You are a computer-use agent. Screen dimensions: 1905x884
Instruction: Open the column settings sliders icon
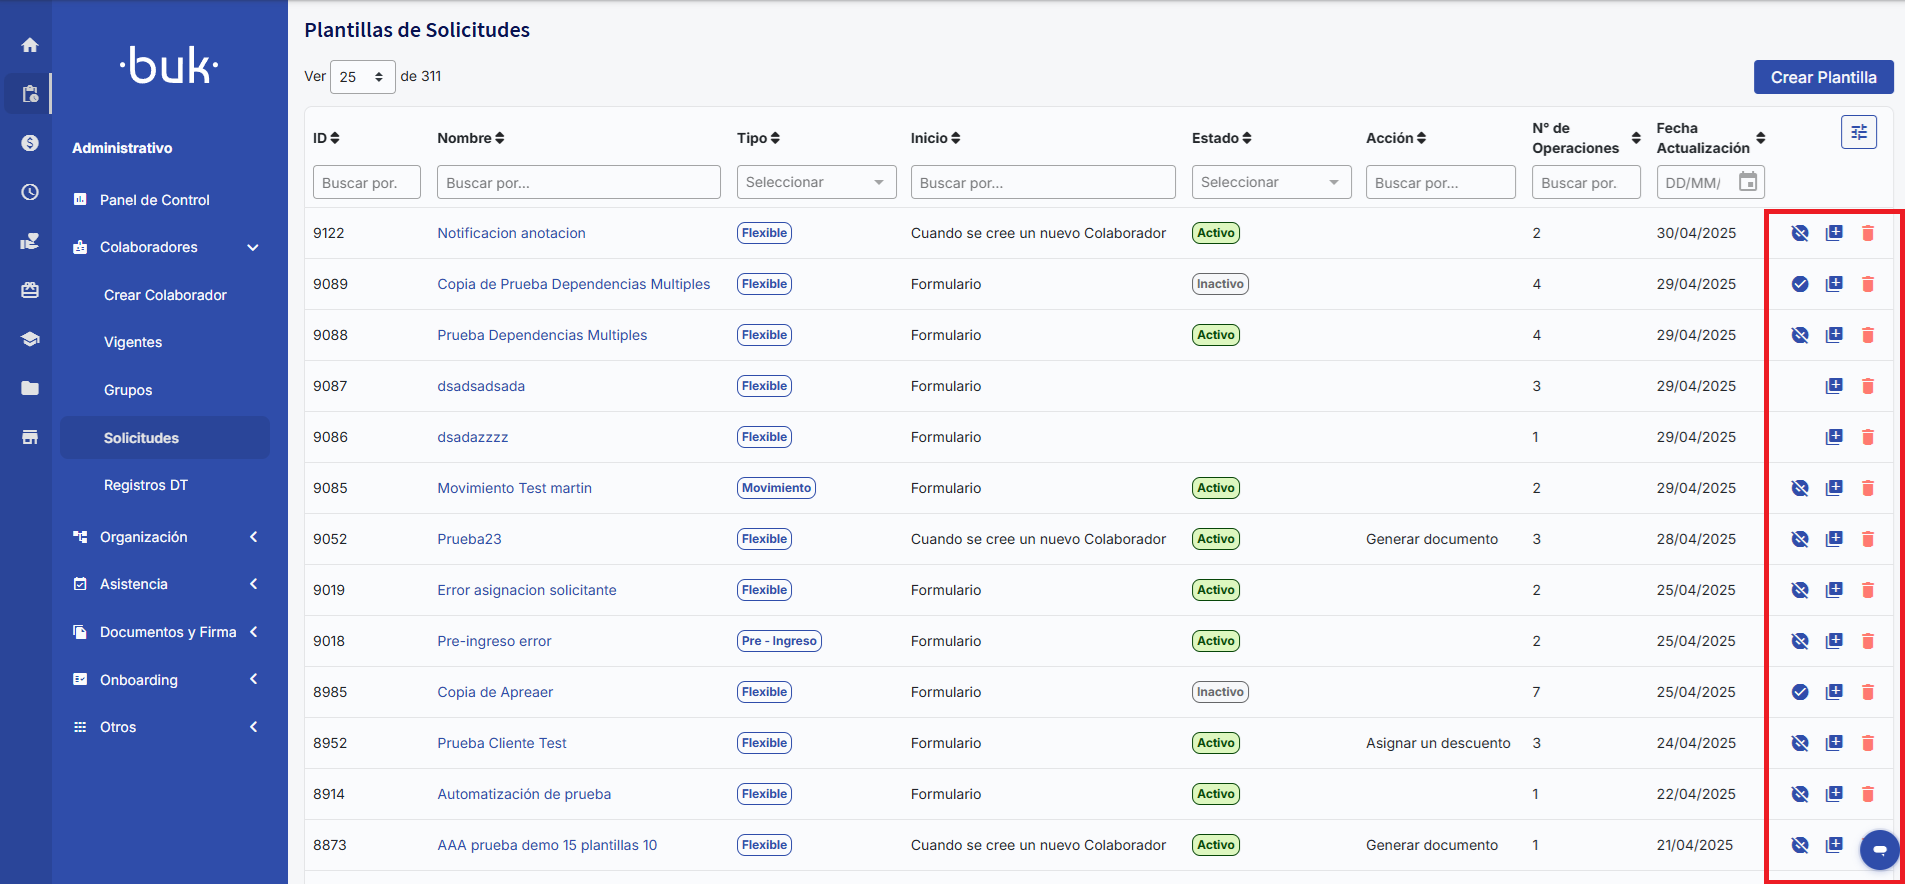click(1858, 132)
